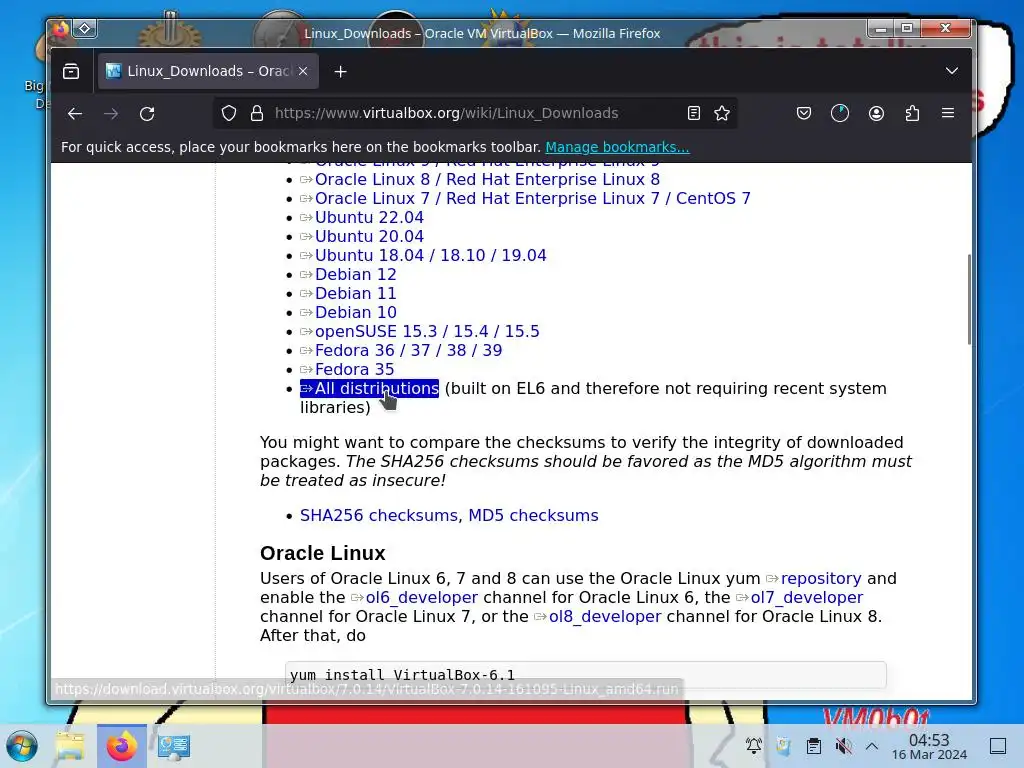Open the system settings taskbar icon

coord(174,746)
